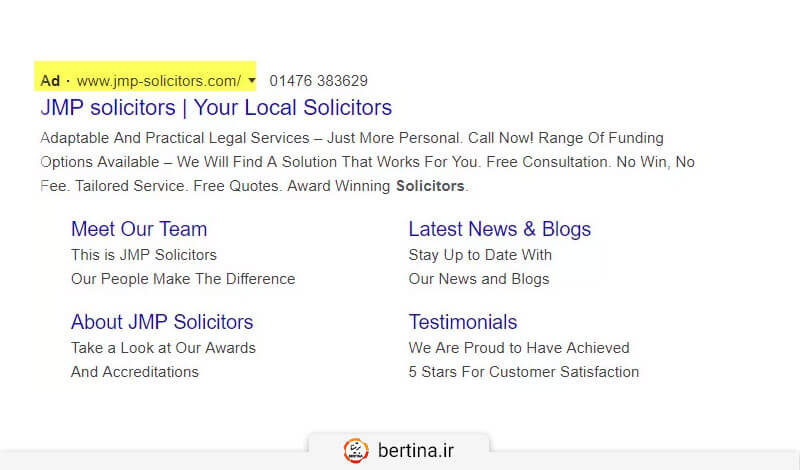Click 'Our People Make The Difference' text
This screenshot has height=470, width=800.
click(x=183, y=279)
